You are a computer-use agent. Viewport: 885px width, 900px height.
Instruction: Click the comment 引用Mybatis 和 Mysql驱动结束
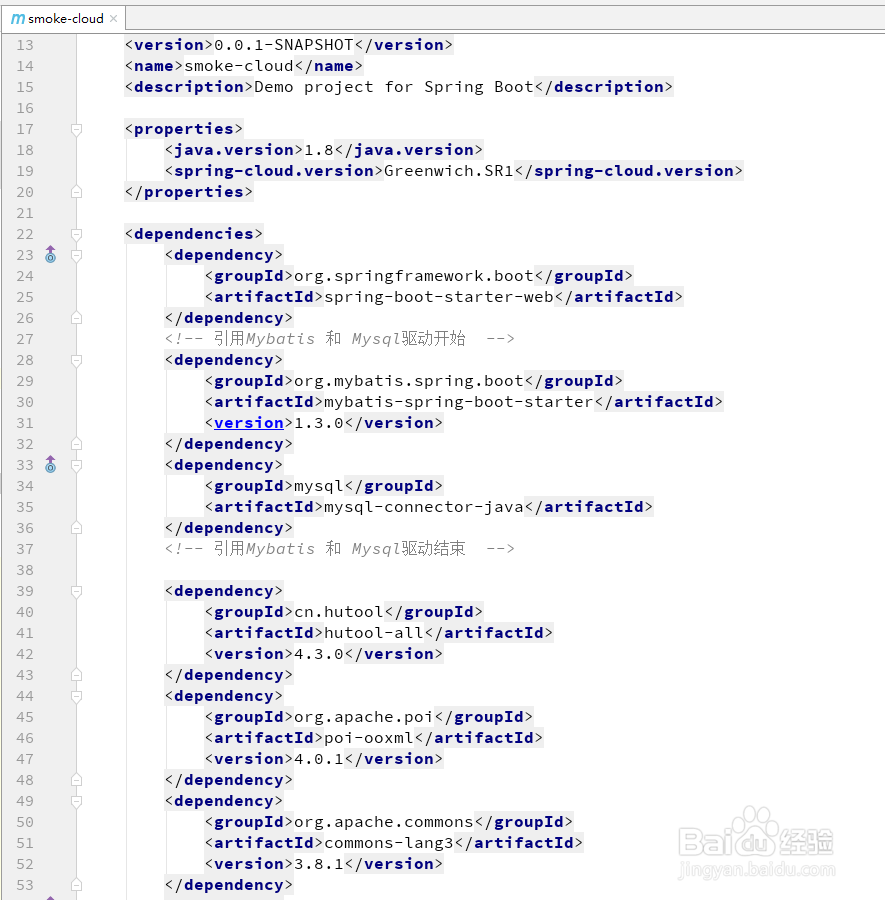coord(339,549)
